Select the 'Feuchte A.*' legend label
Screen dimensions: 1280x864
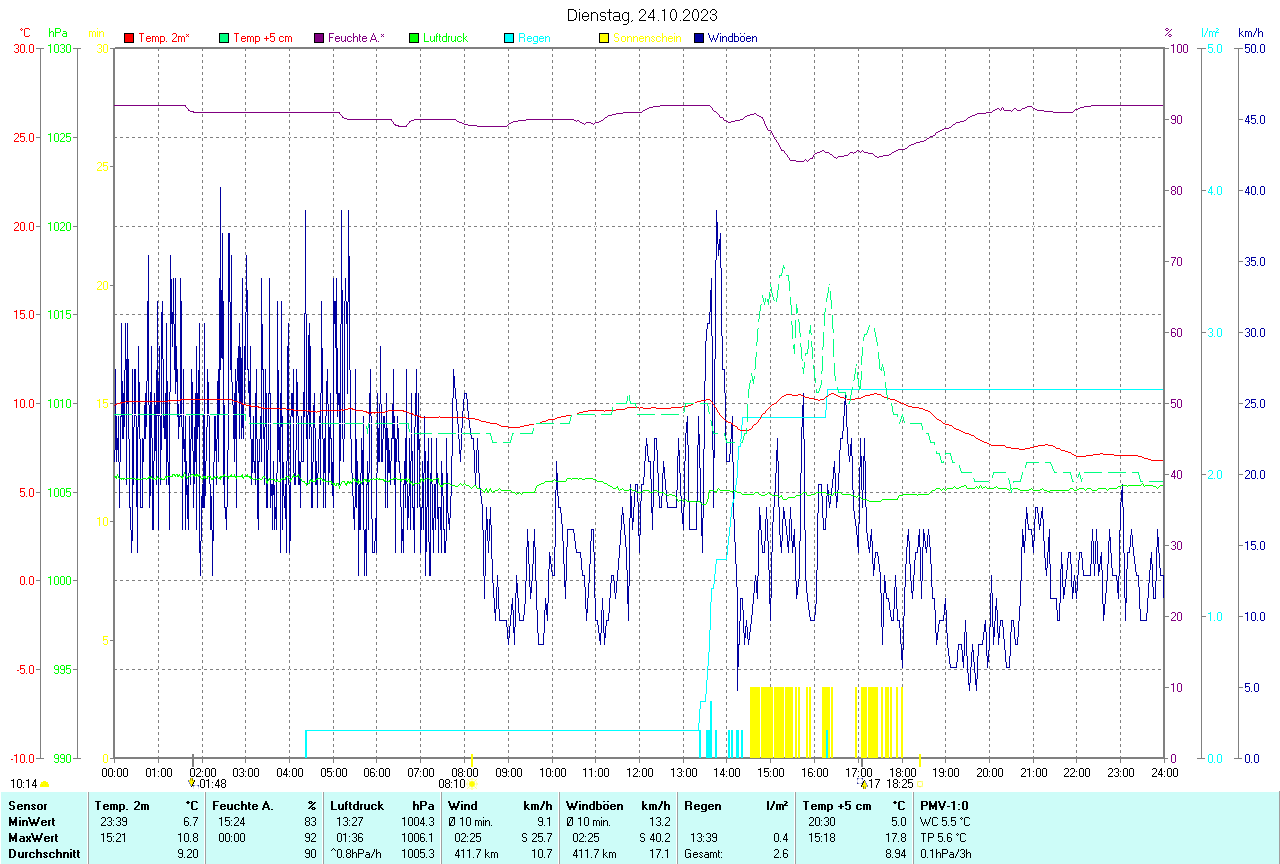click(x=357, y=38)
